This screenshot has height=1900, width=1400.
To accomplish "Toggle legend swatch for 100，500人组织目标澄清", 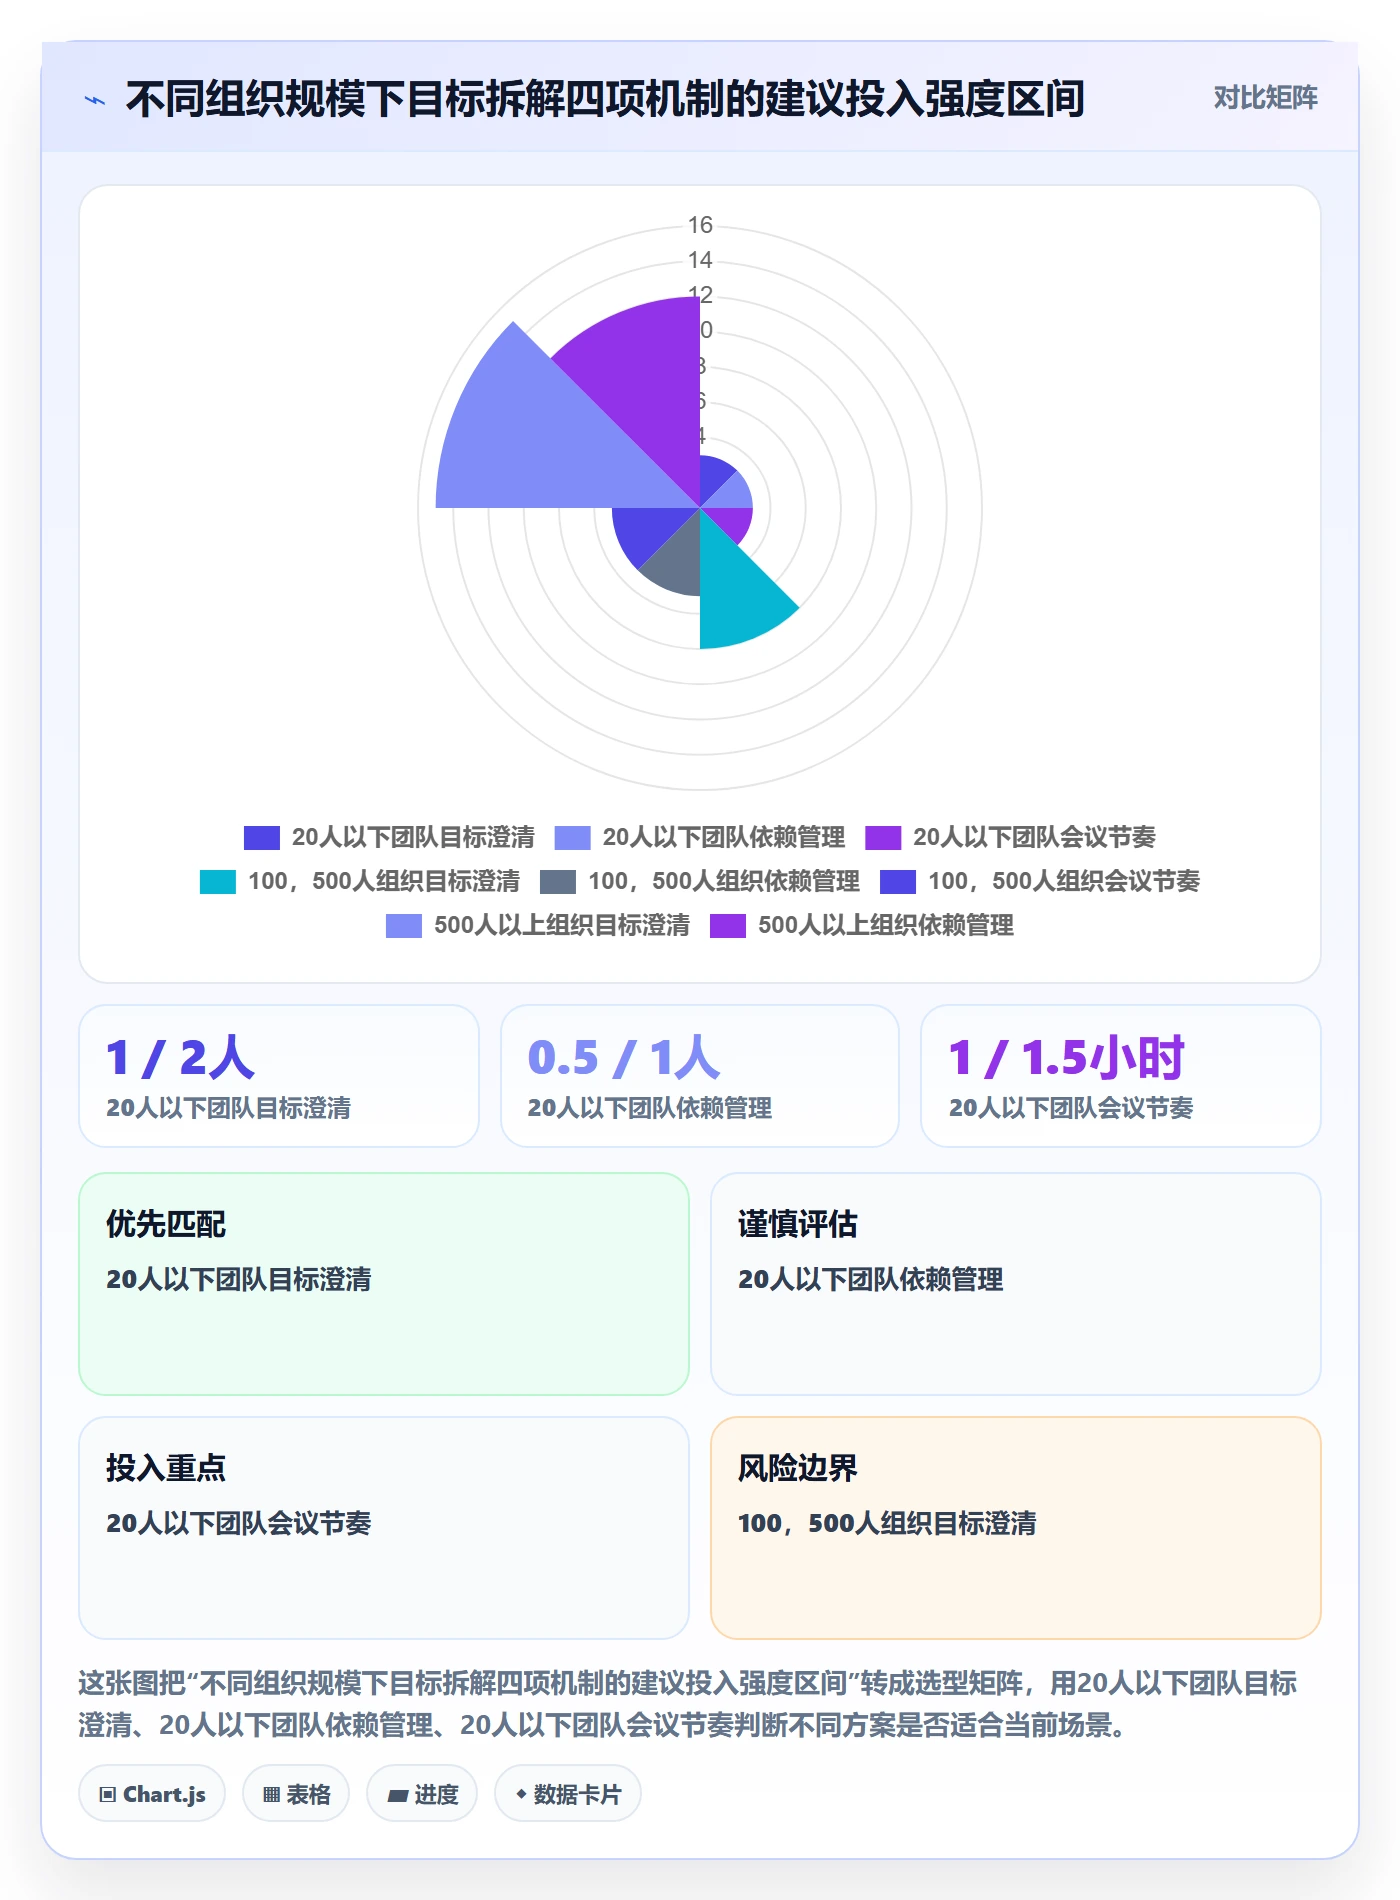I will [x=218, y=881].
